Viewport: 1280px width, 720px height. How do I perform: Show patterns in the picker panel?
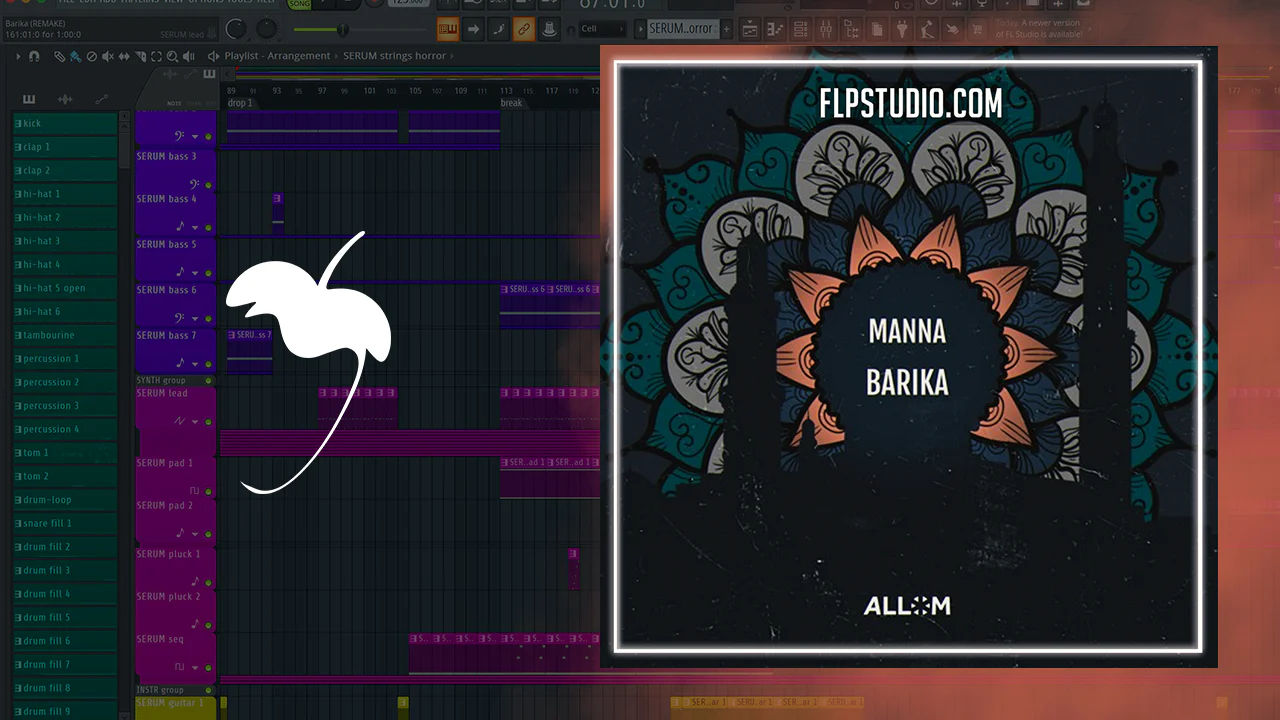[28, 99]
